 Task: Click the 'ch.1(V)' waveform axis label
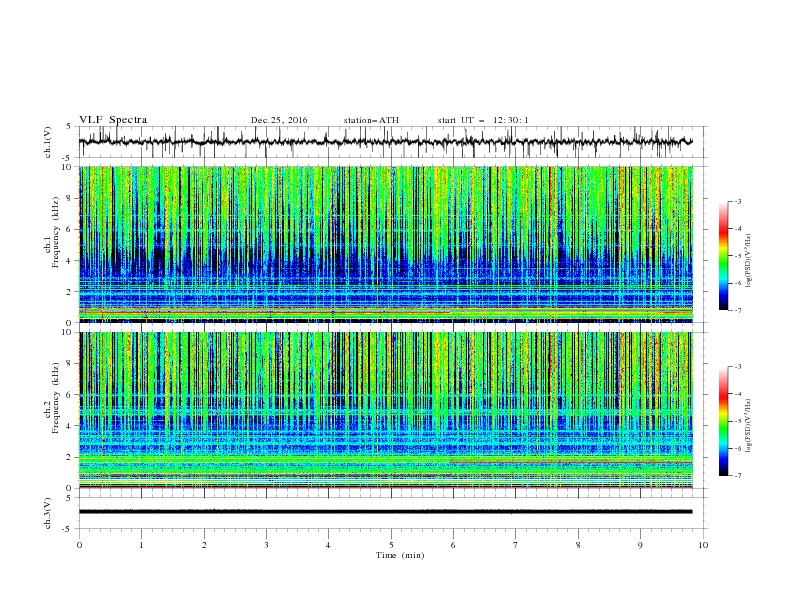pos(48,142)
